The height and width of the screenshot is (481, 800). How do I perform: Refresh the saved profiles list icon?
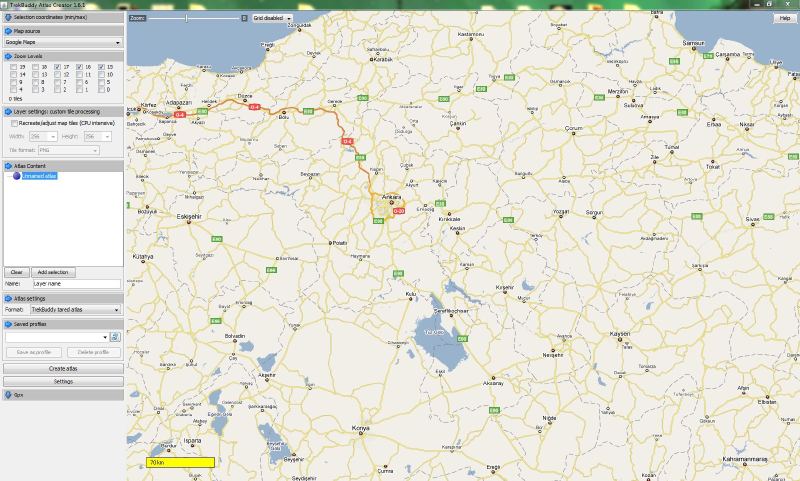[115, 337]
